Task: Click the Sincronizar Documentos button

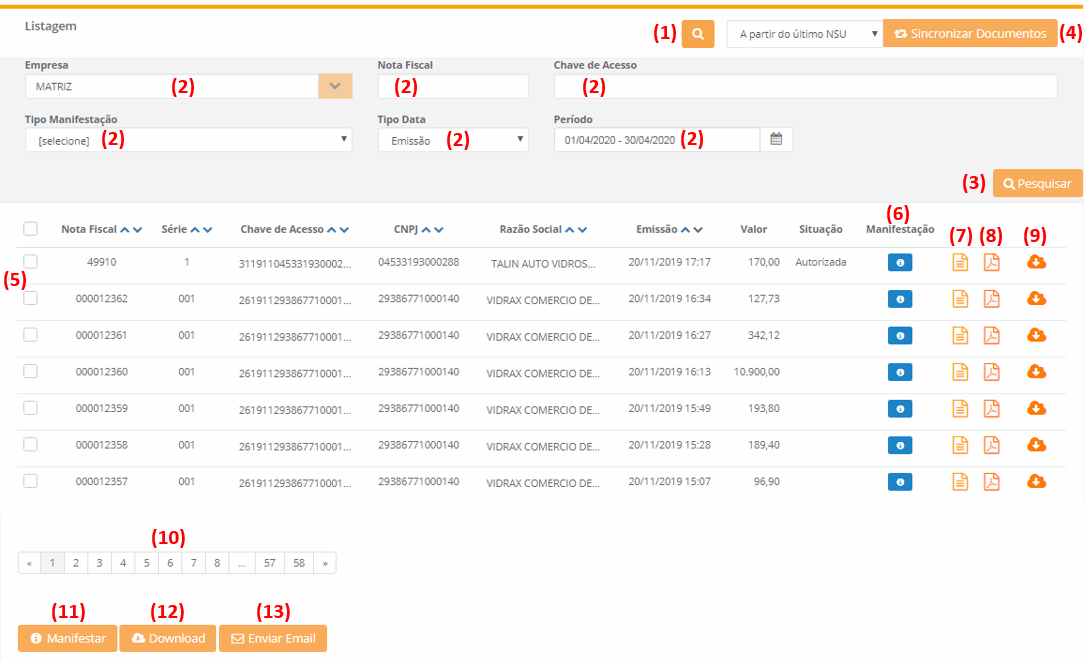Action: [x=970, y=33]
